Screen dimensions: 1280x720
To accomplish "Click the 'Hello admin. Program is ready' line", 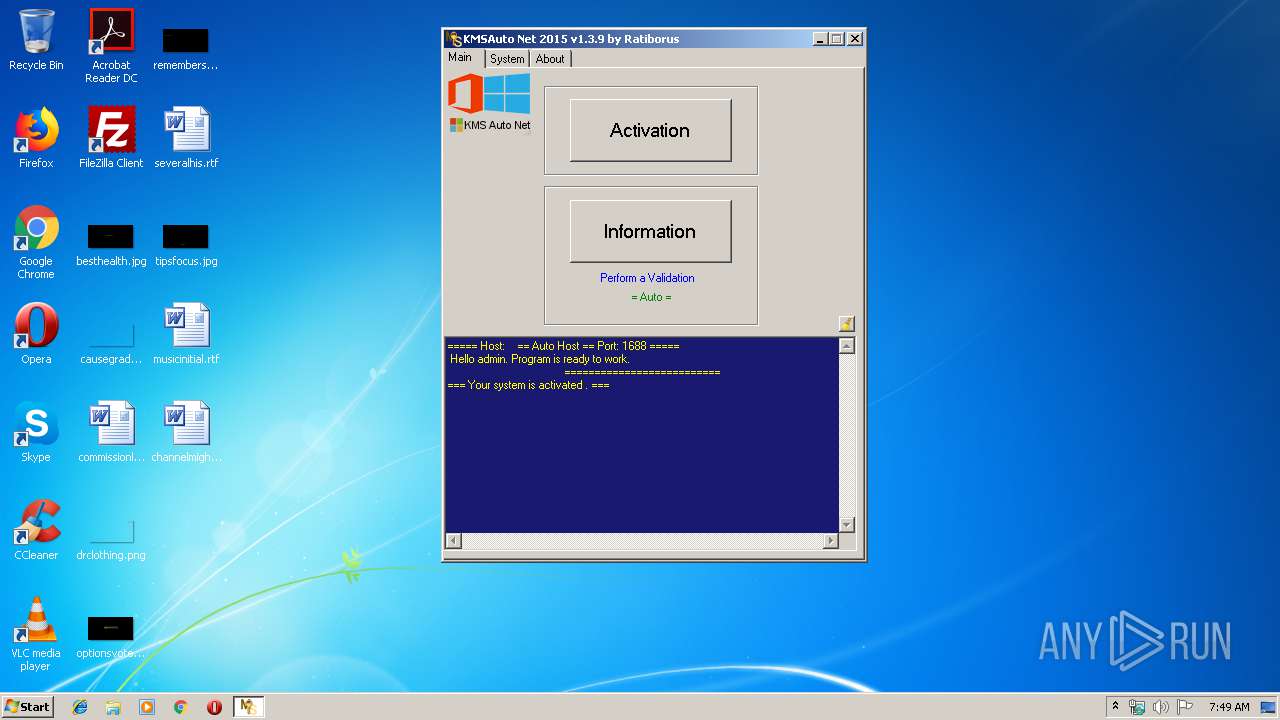I will pyautogui.click(x=539, y=359).
